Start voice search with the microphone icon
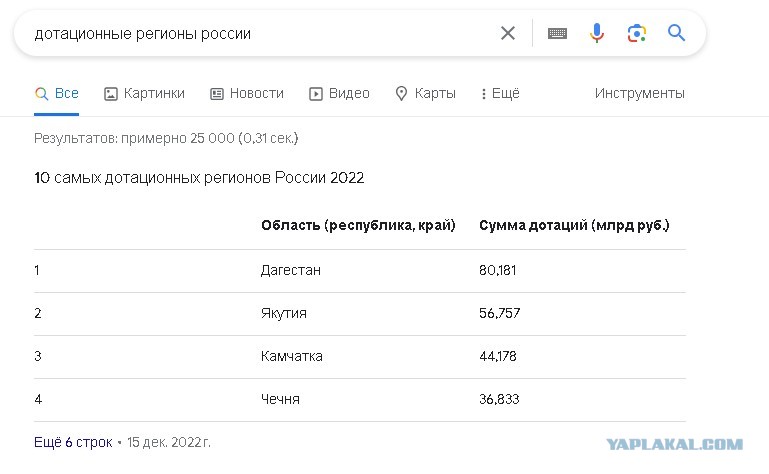Viewport: 769px width, 474px height. pos(597,33)
